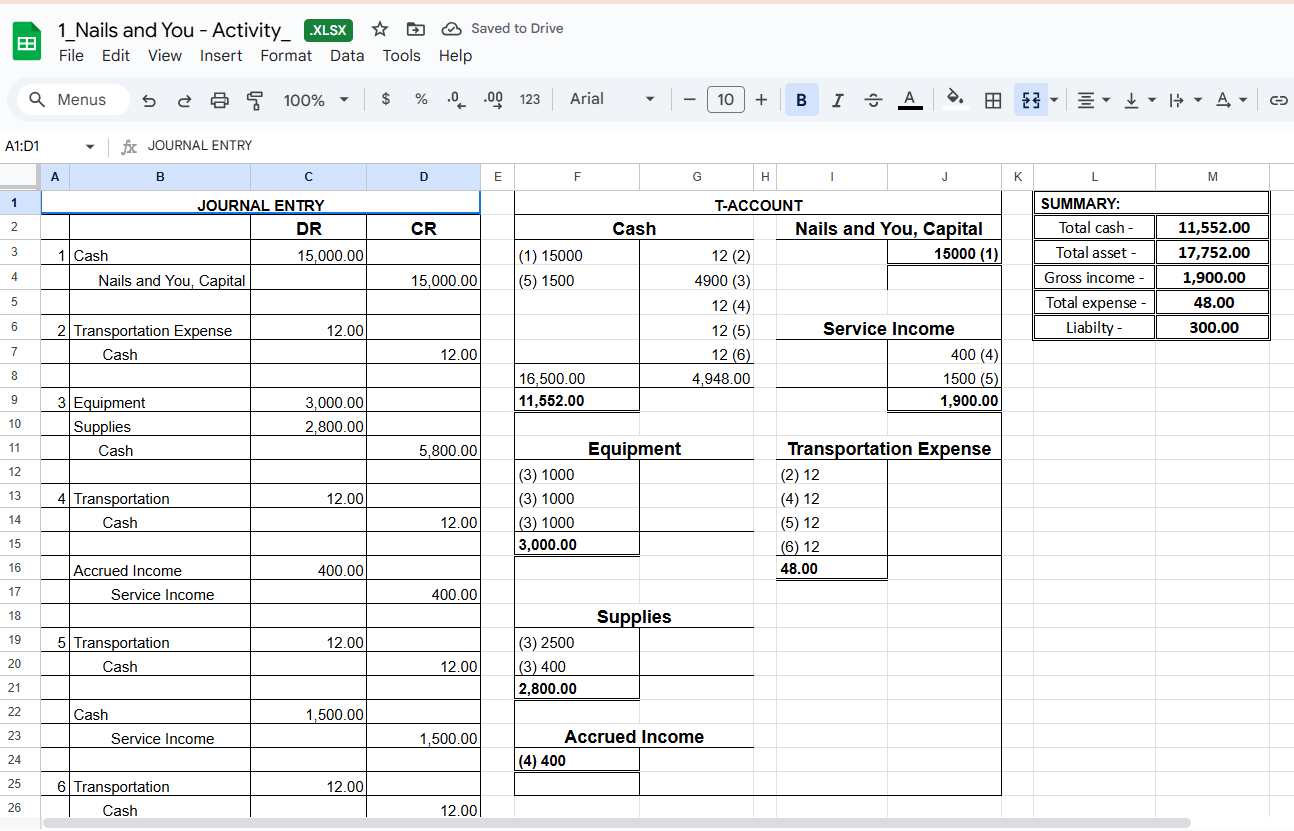The height and width of the screenshot is (831, 1294).
Task: Click the document title text
Action: [x=175, y=30]
